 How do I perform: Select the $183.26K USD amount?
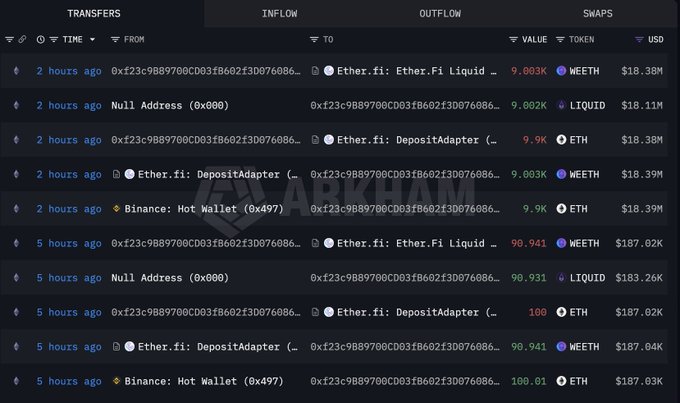click(639, 278)
